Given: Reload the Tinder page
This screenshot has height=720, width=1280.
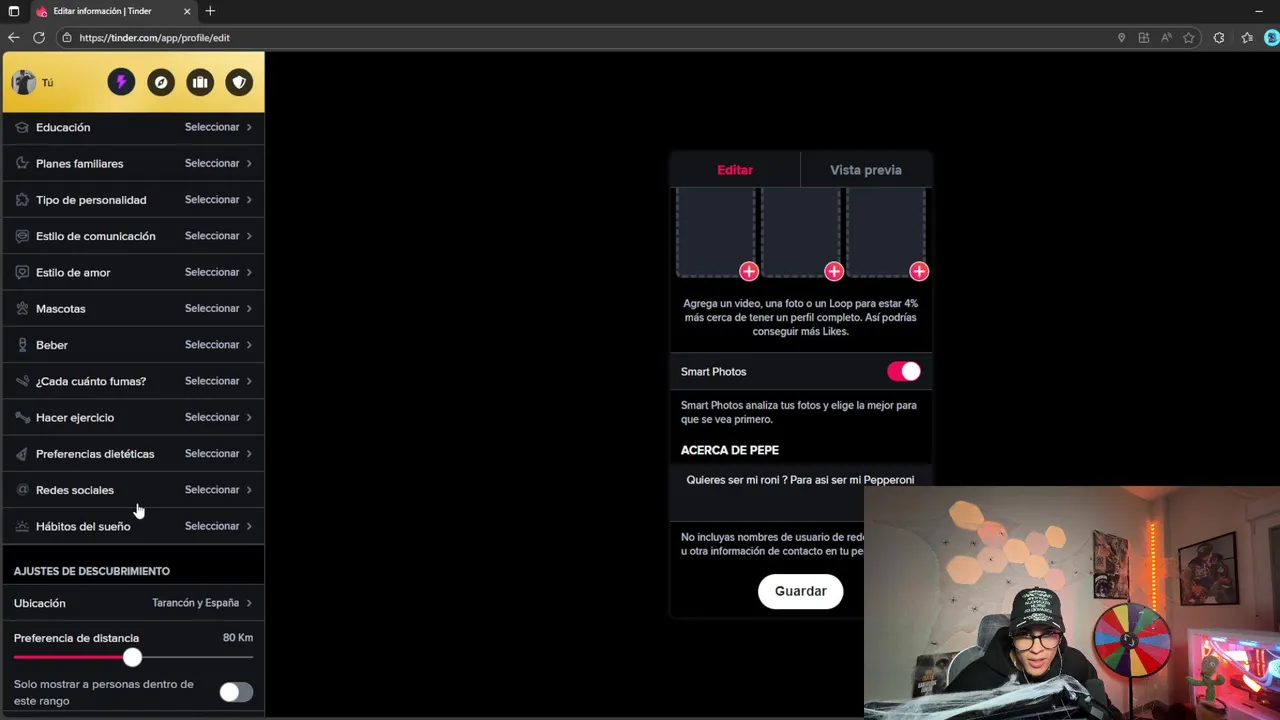Looking at the screenshot, I should click(39, 38).
